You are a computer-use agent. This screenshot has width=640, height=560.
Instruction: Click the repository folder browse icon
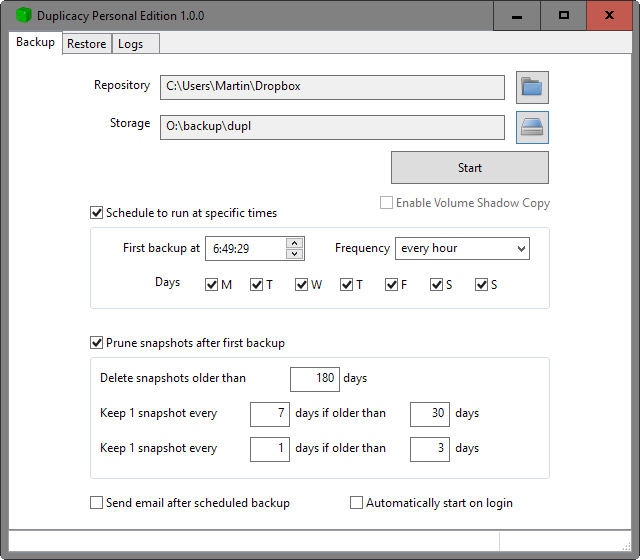point(532,87)
